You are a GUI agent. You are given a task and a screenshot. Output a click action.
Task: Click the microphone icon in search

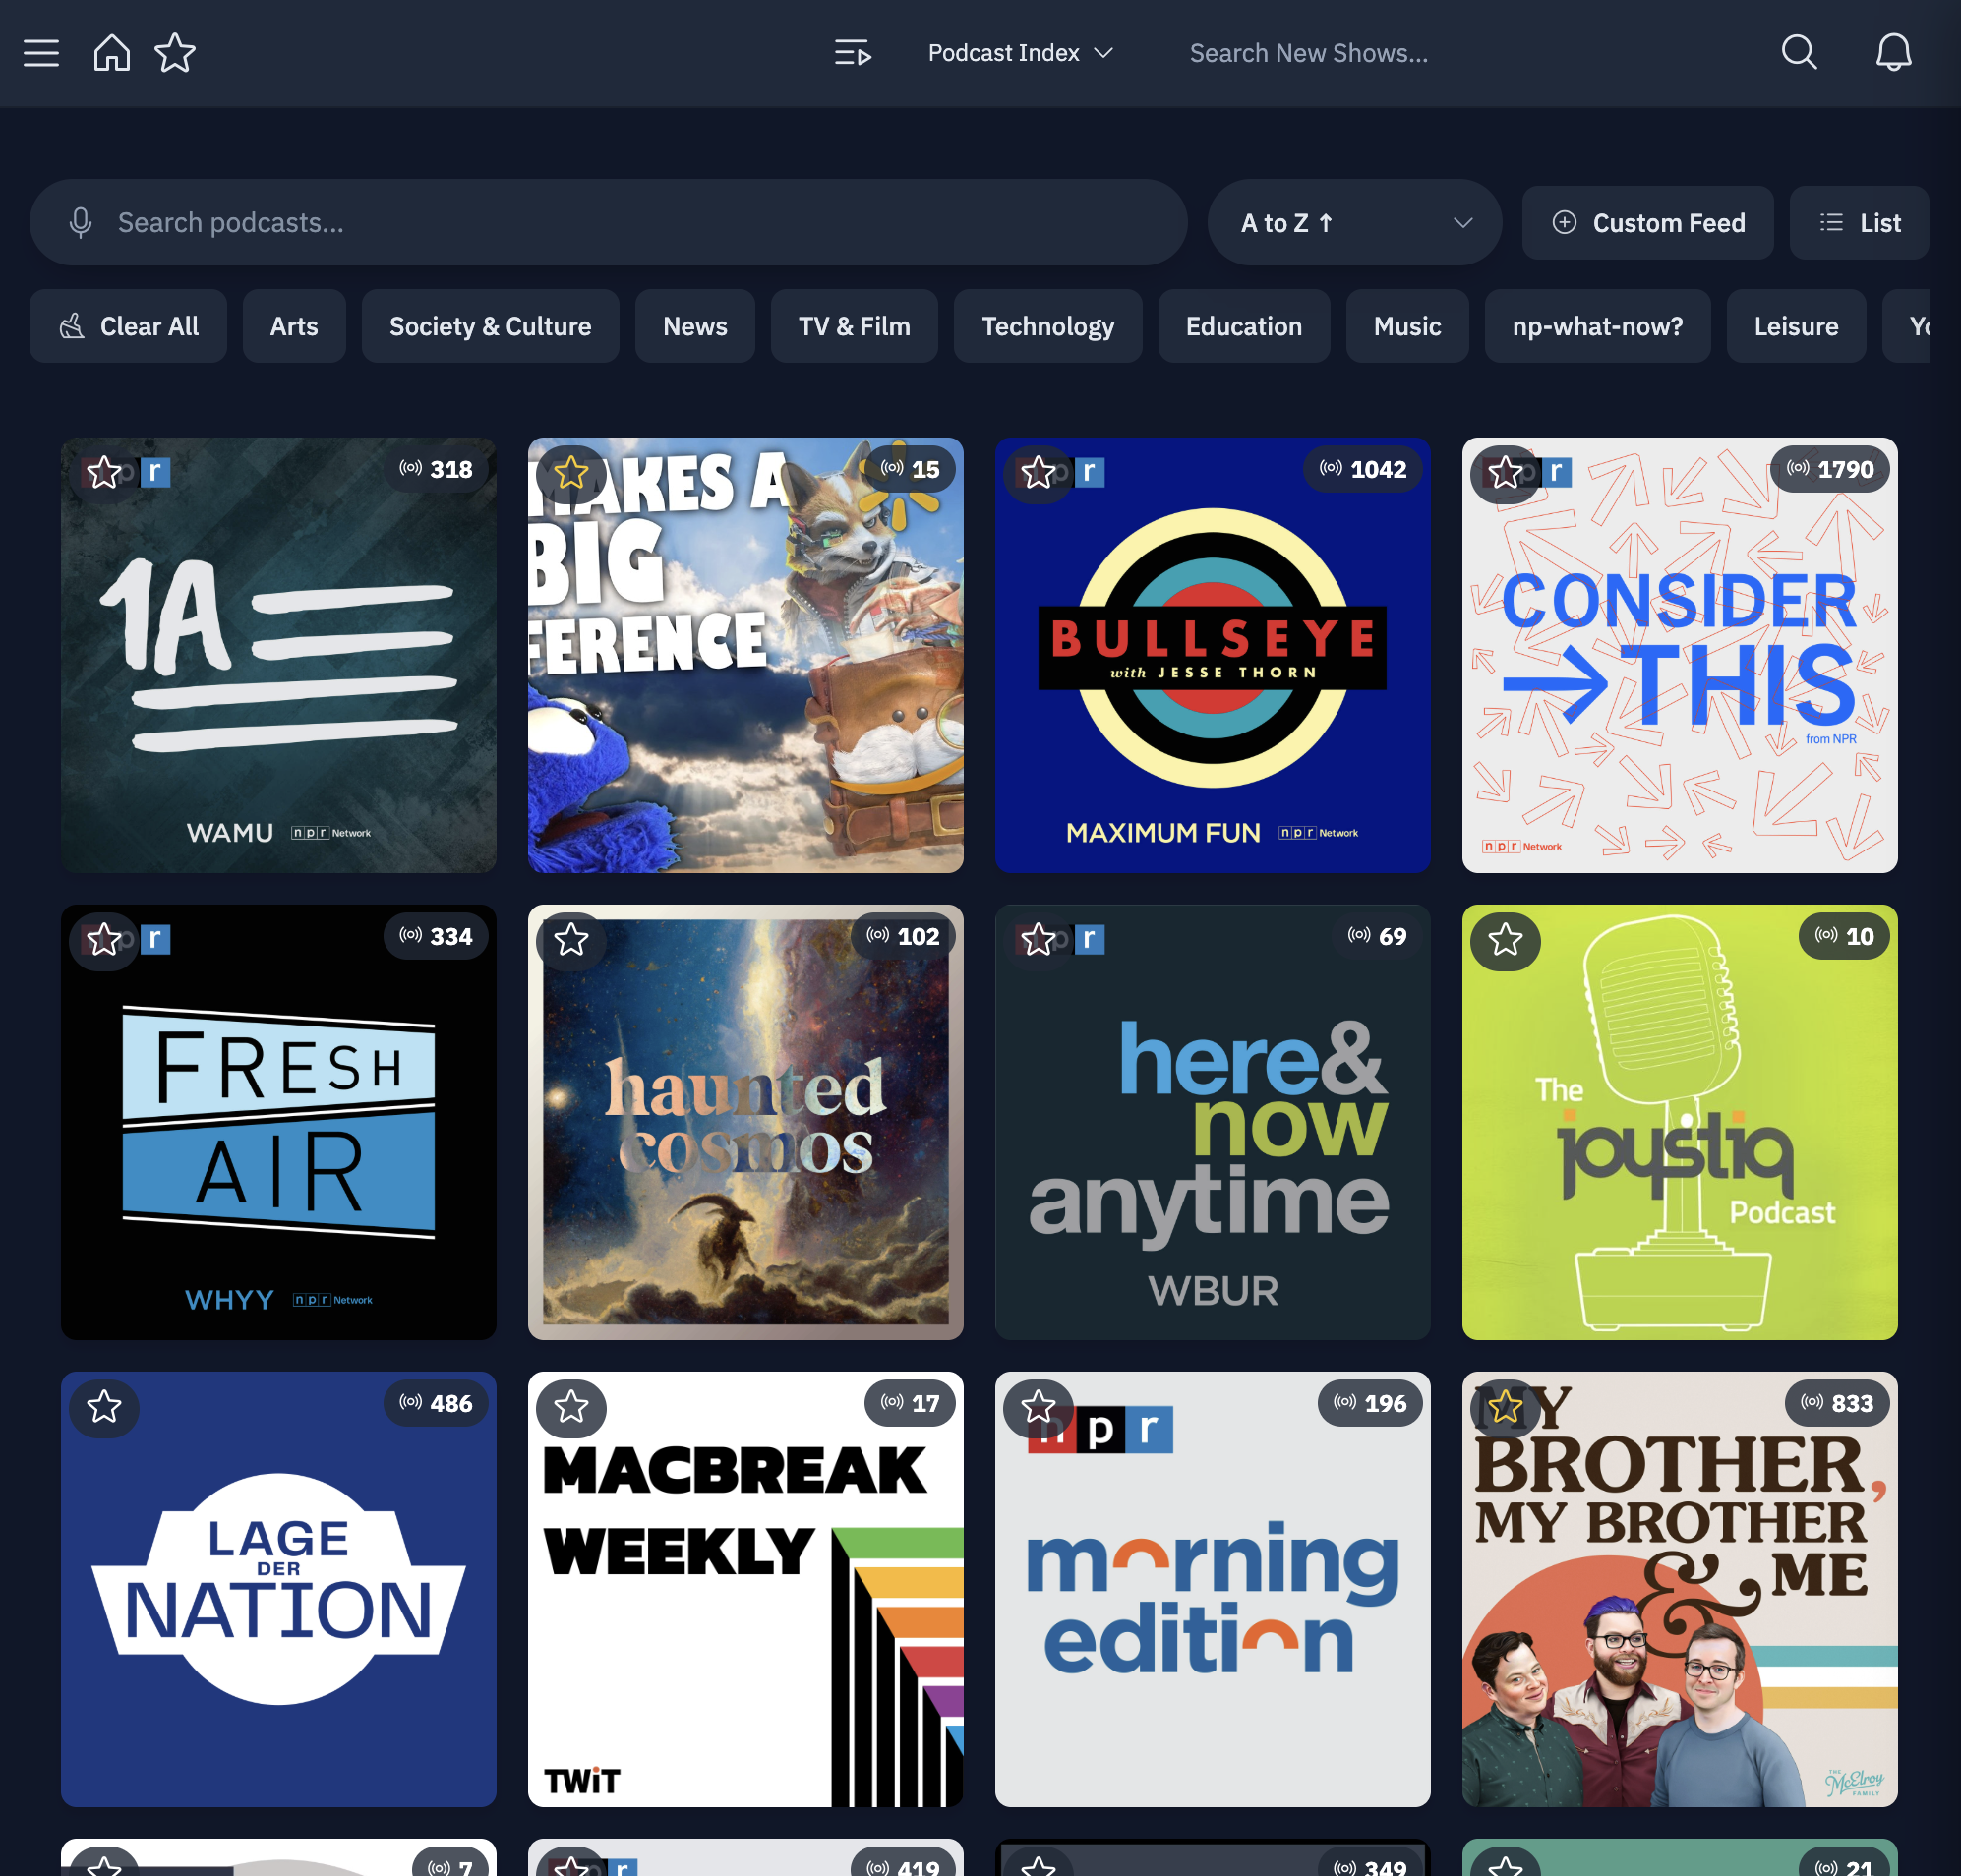click(81, 222)
